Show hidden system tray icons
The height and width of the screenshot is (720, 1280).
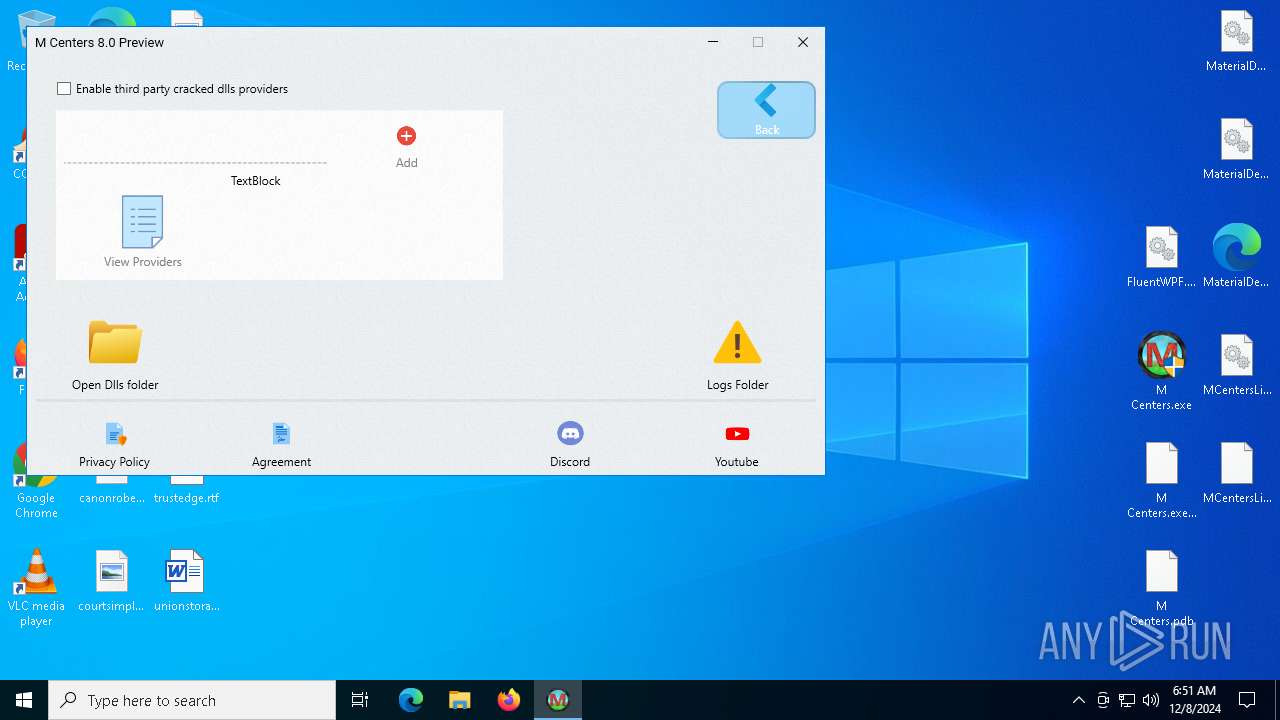coord(1078,700)
